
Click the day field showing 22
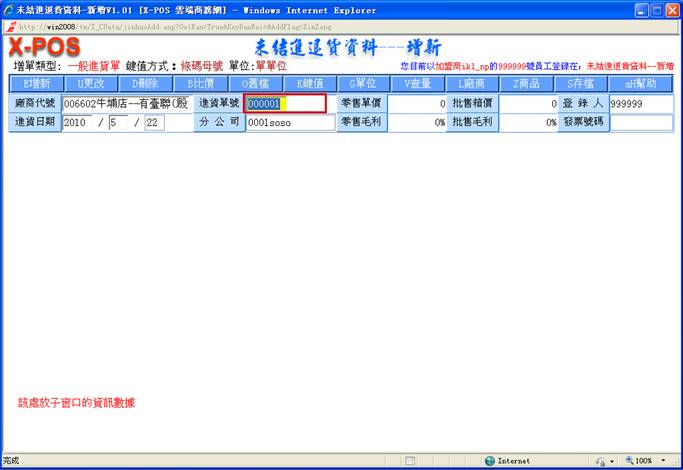(x=155, y=122)
